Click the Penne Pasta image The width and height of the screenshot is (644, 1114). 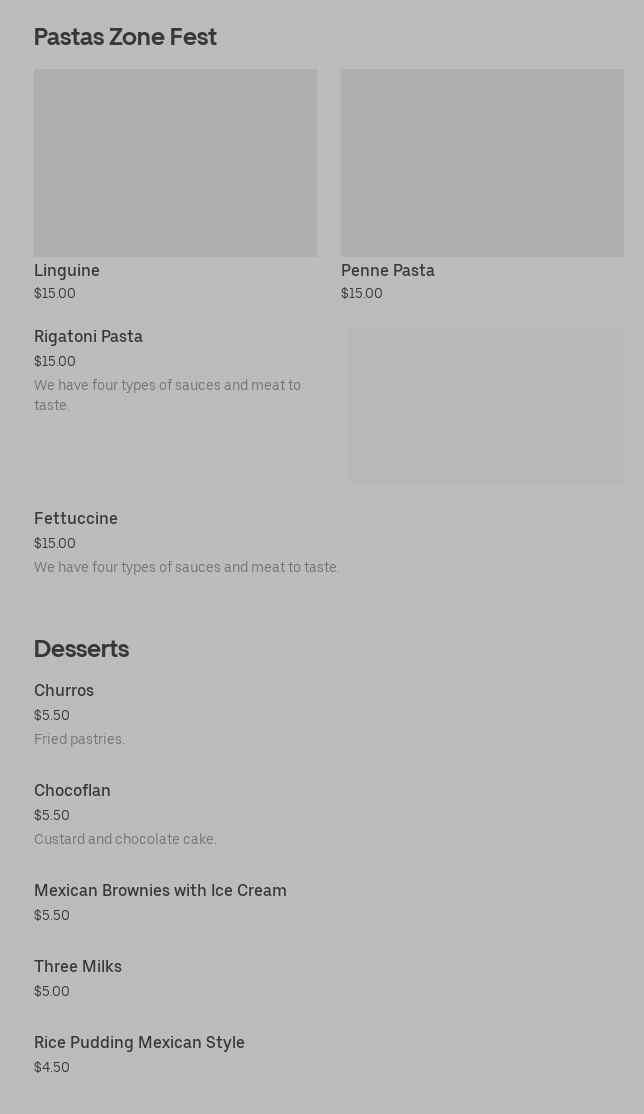[x=482, y=163]
